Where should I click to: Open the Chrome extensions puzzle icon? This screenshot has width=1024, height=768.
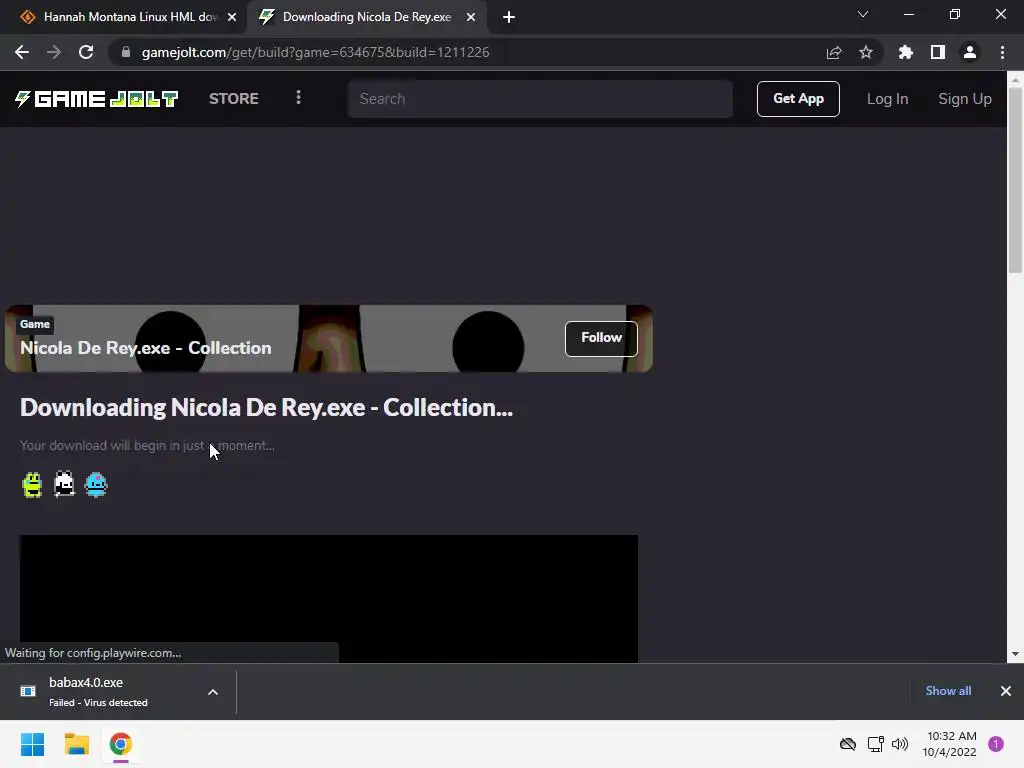click(x=905, y=52)
